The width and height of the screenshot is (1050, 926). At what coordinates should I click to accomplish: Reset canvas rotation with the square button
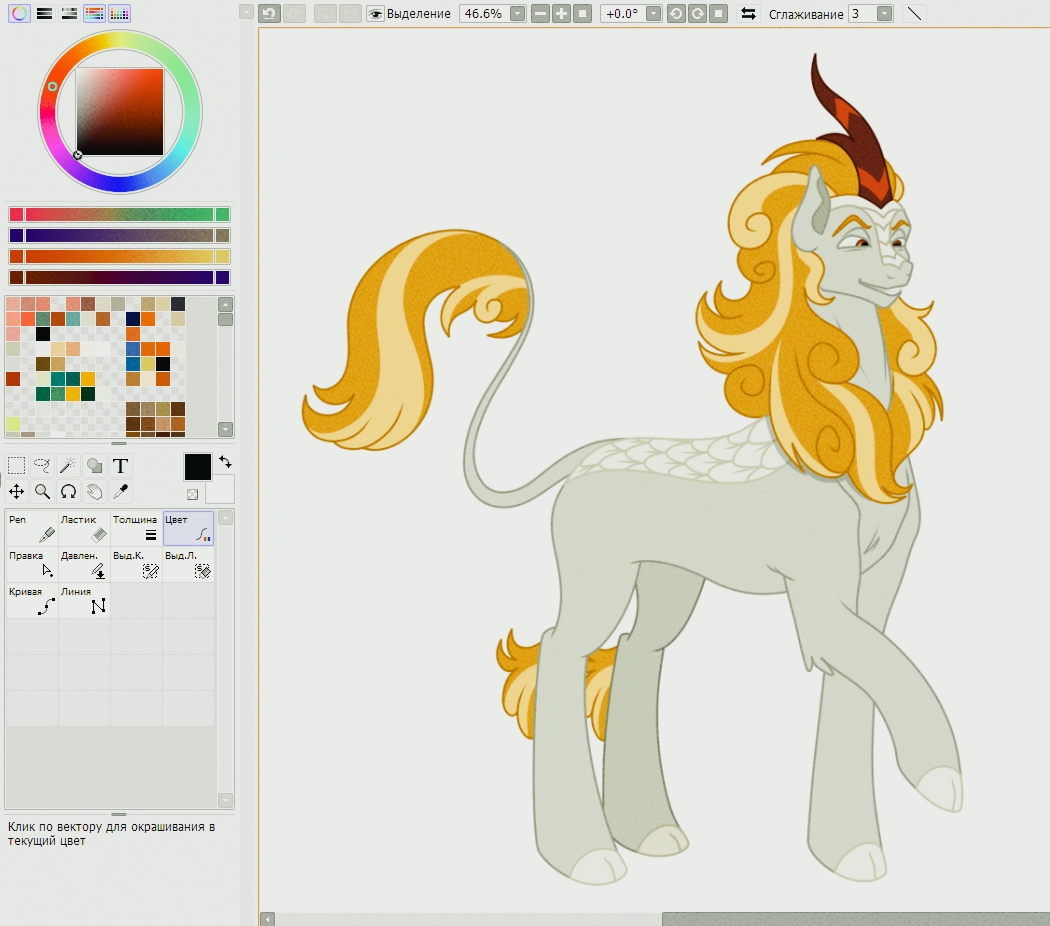[719, 13]
